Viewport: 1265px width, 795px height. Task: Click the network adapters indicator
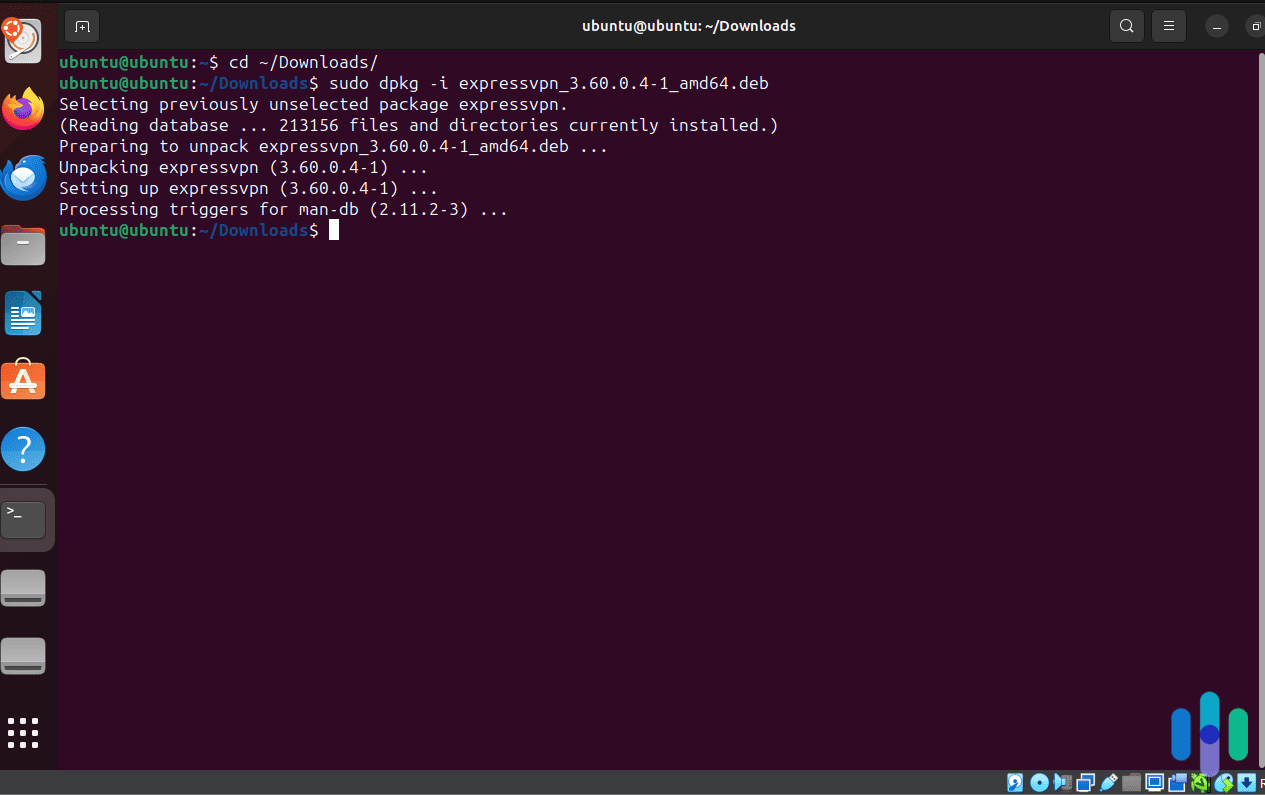coord(1084,782)
